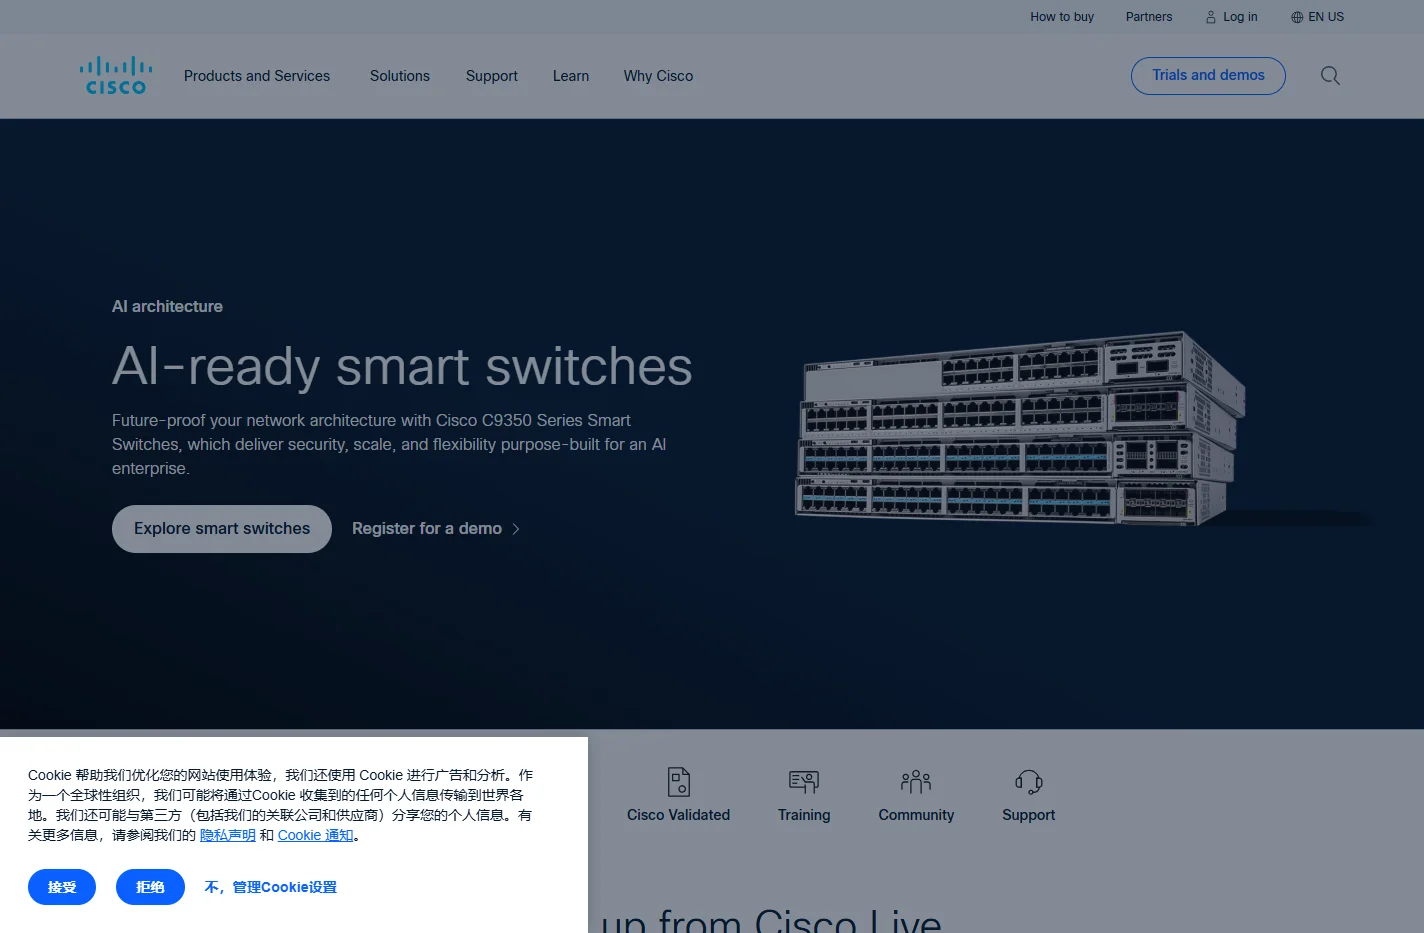1424x933 pixels.
Task: Click the Trials and demos button
Action: 1208,76
